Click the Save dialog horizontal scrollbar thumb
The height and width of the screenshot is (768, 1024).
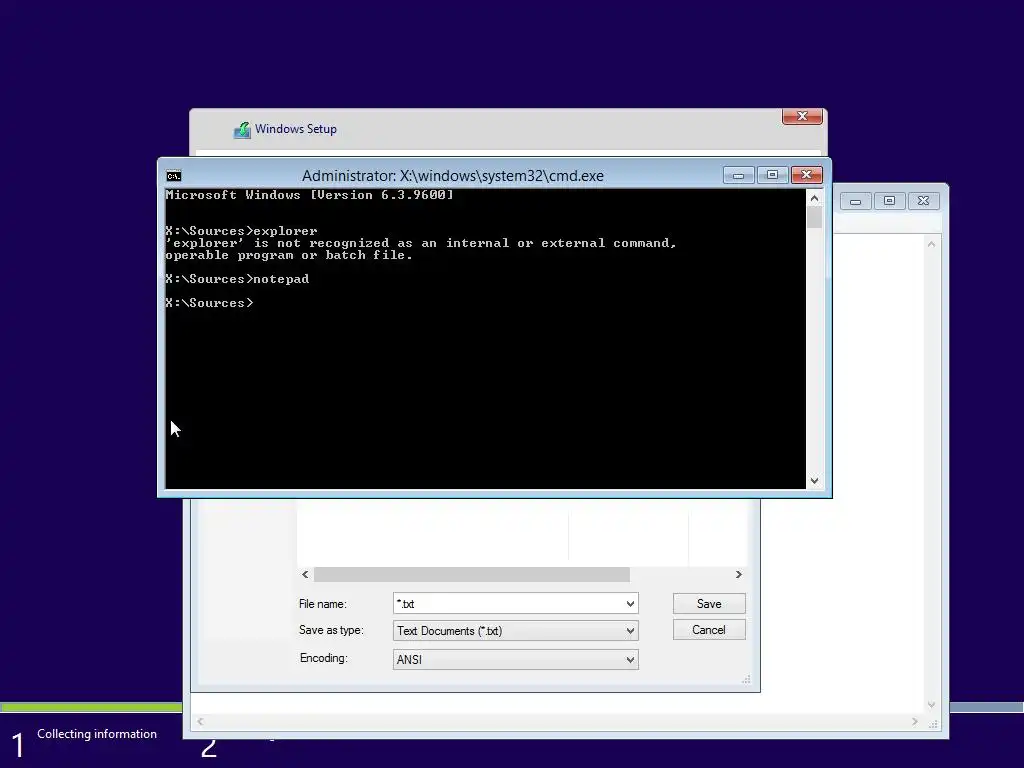pos(472,575)
